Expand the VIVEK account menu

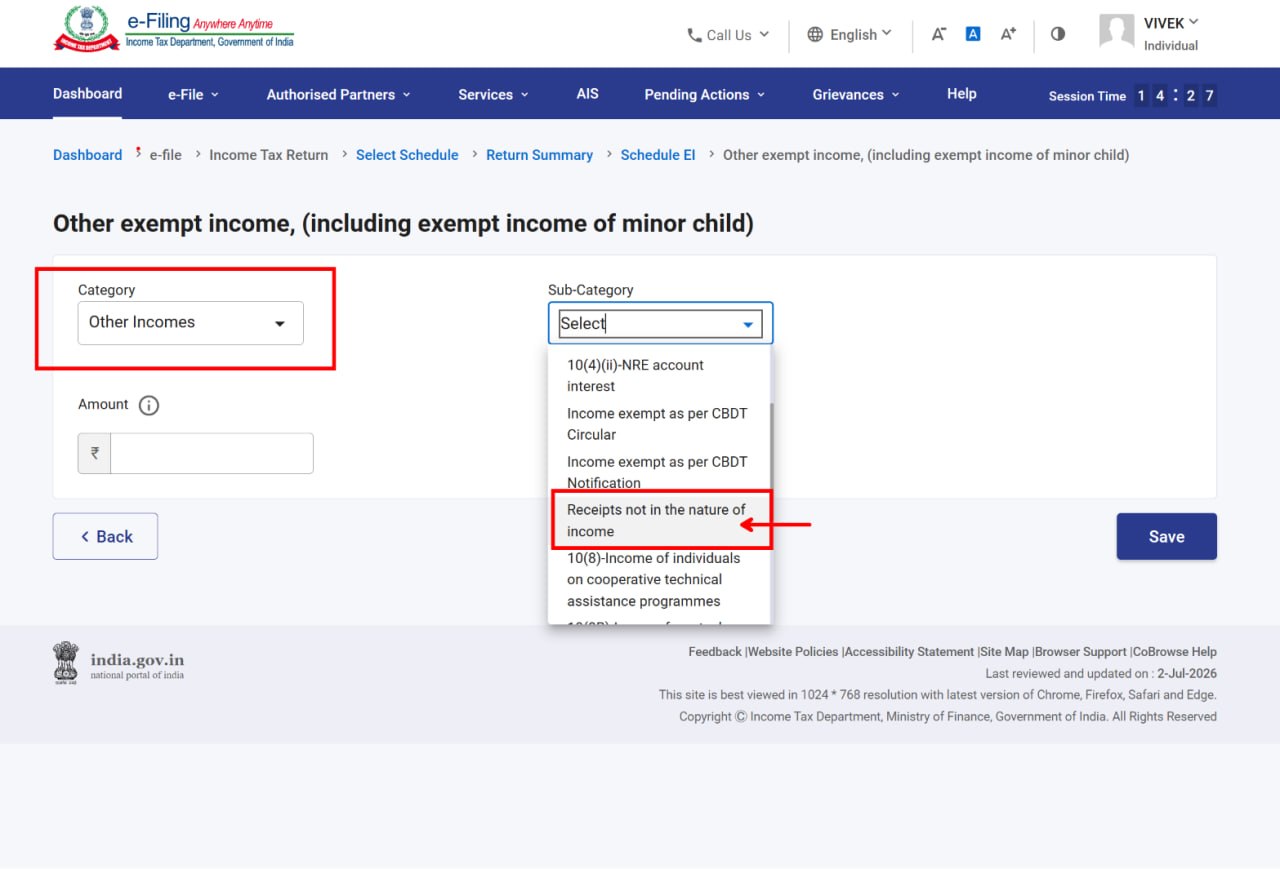pos(1171,23)
